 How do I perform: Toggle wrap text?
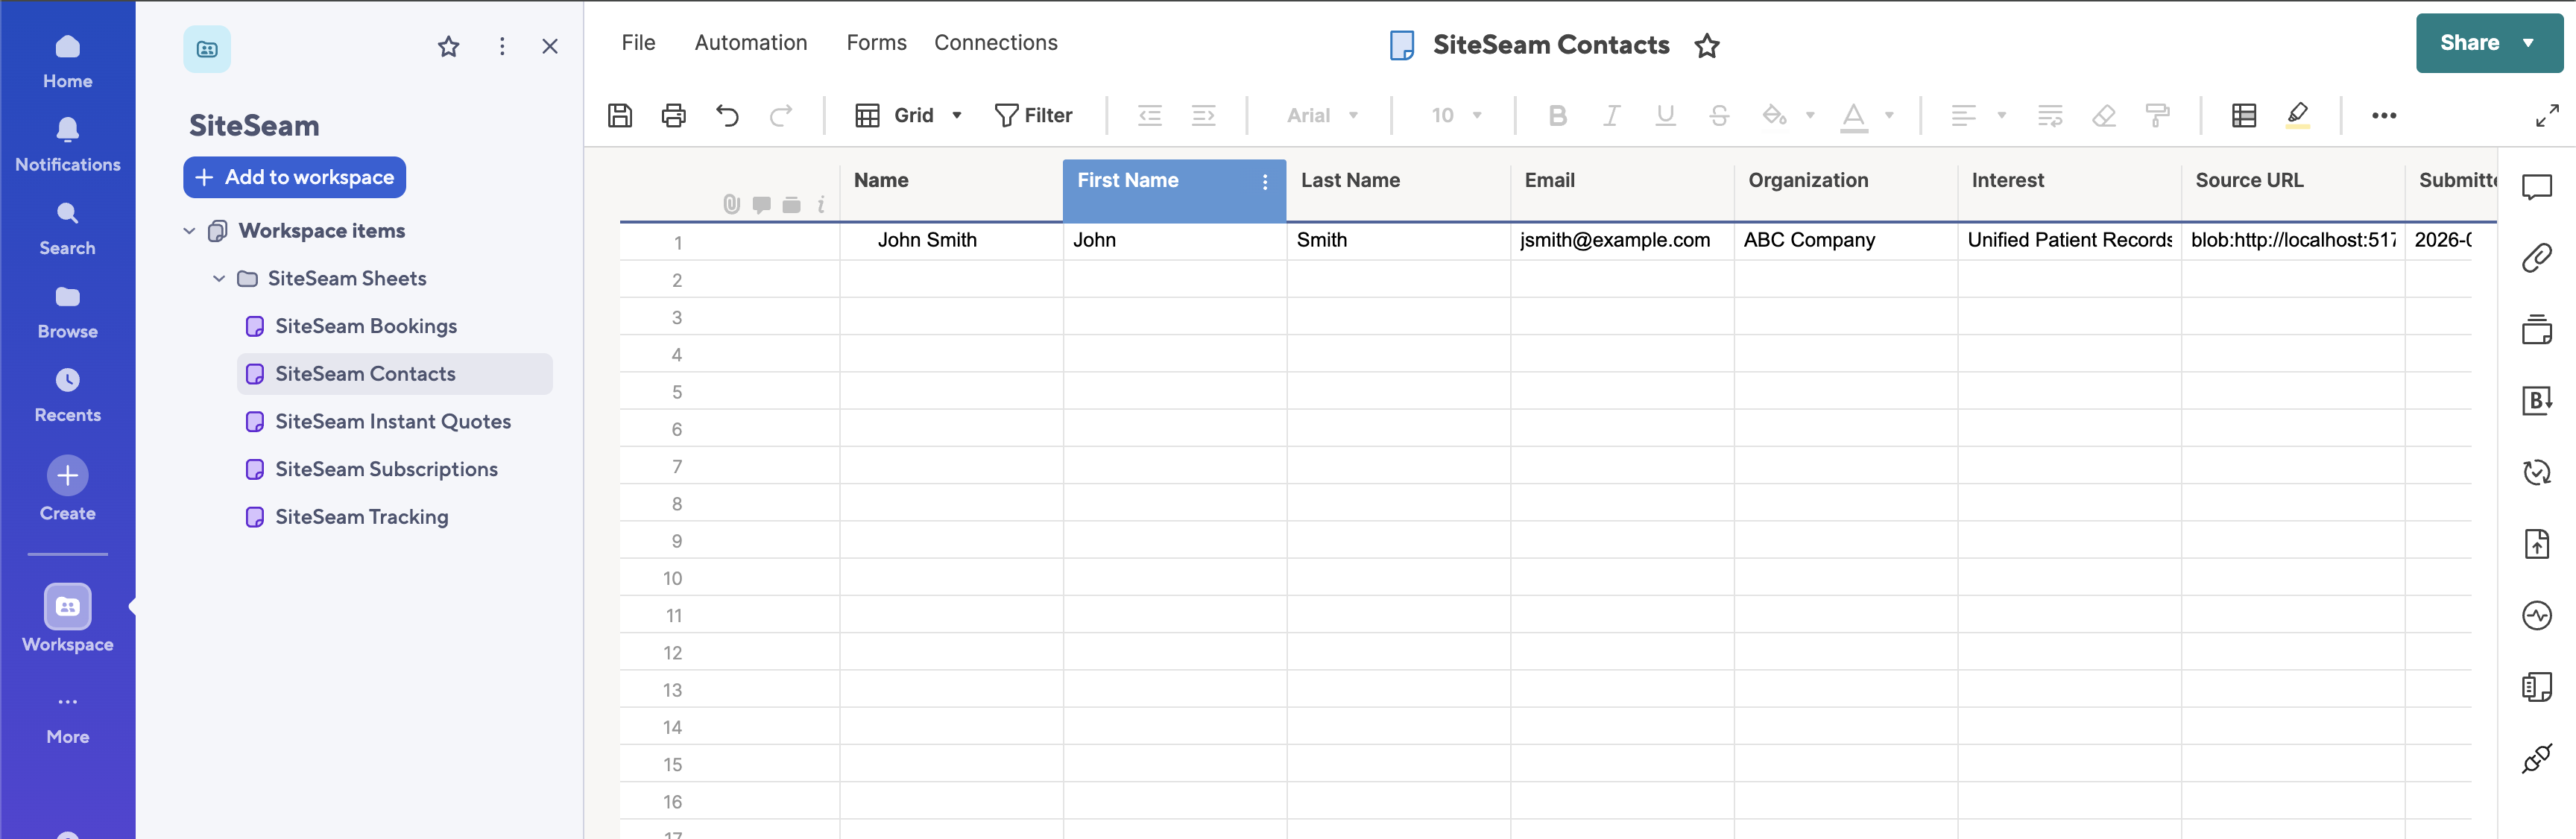point(2050,115)
